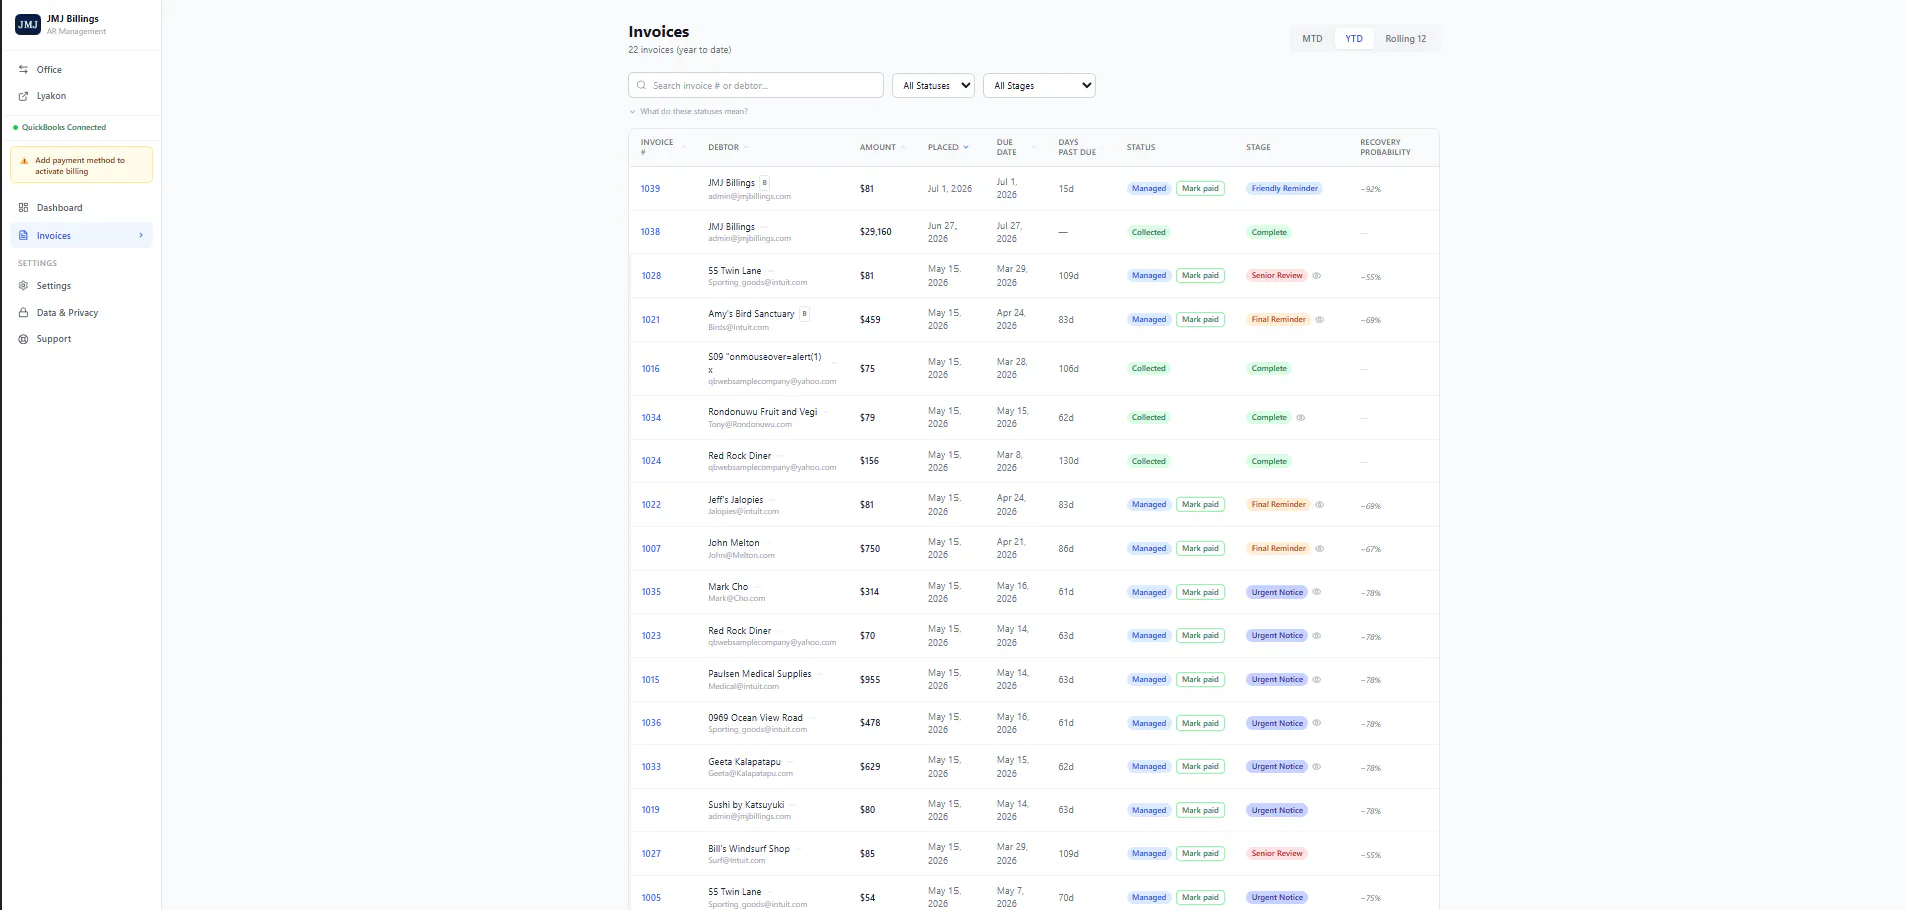Click debtor Bill's Windsurf Shop
This screenshot has width=1906, height=910.
pyautogui.click(x=748, y=849)
